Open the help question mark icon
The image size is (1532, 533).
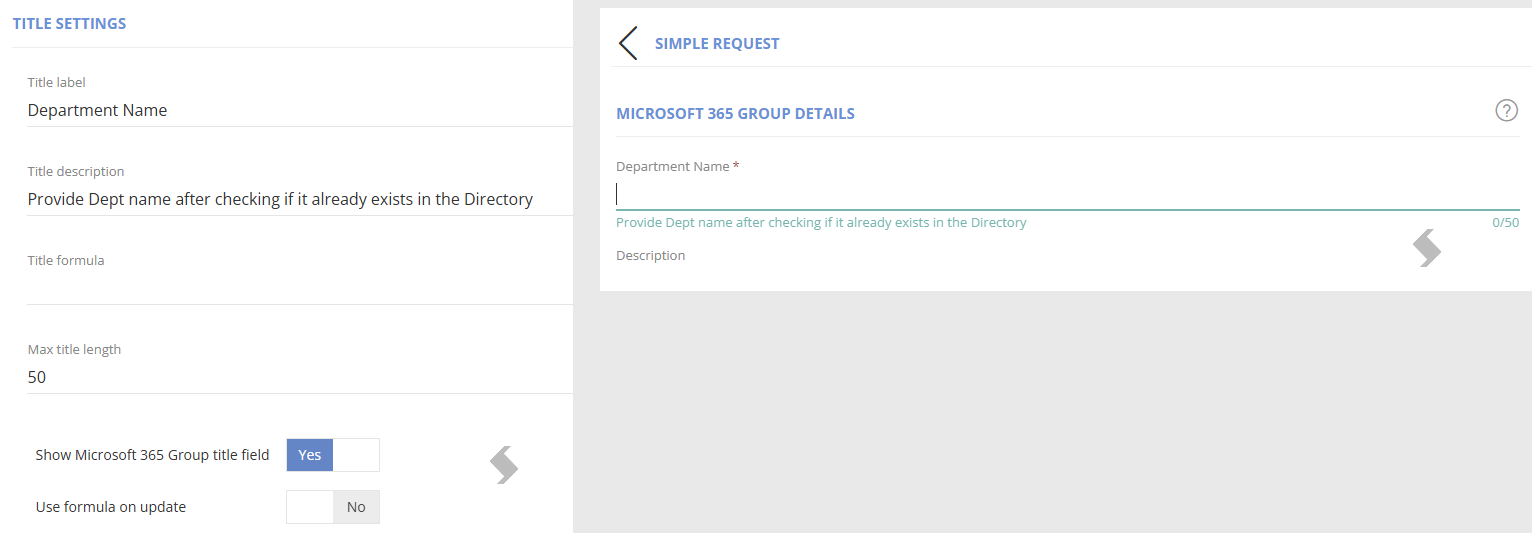[1506, 111]
